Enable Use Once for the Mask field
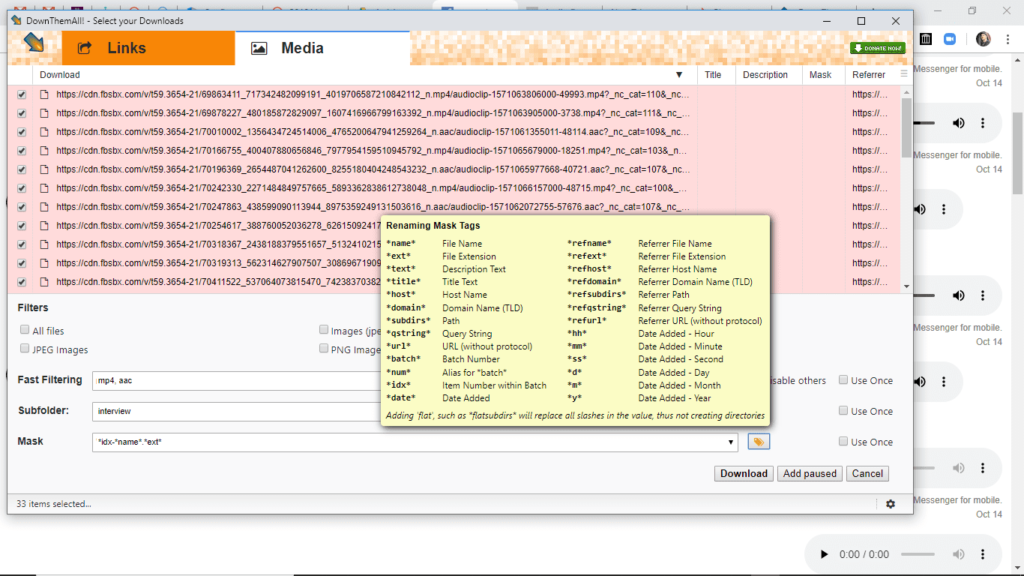This screenshot has width=1024, height=576. coord(843,440)
